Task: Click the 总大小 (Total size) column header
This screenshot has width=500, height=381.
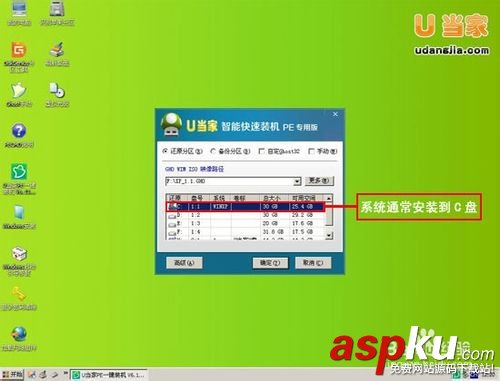Action: 274,198
